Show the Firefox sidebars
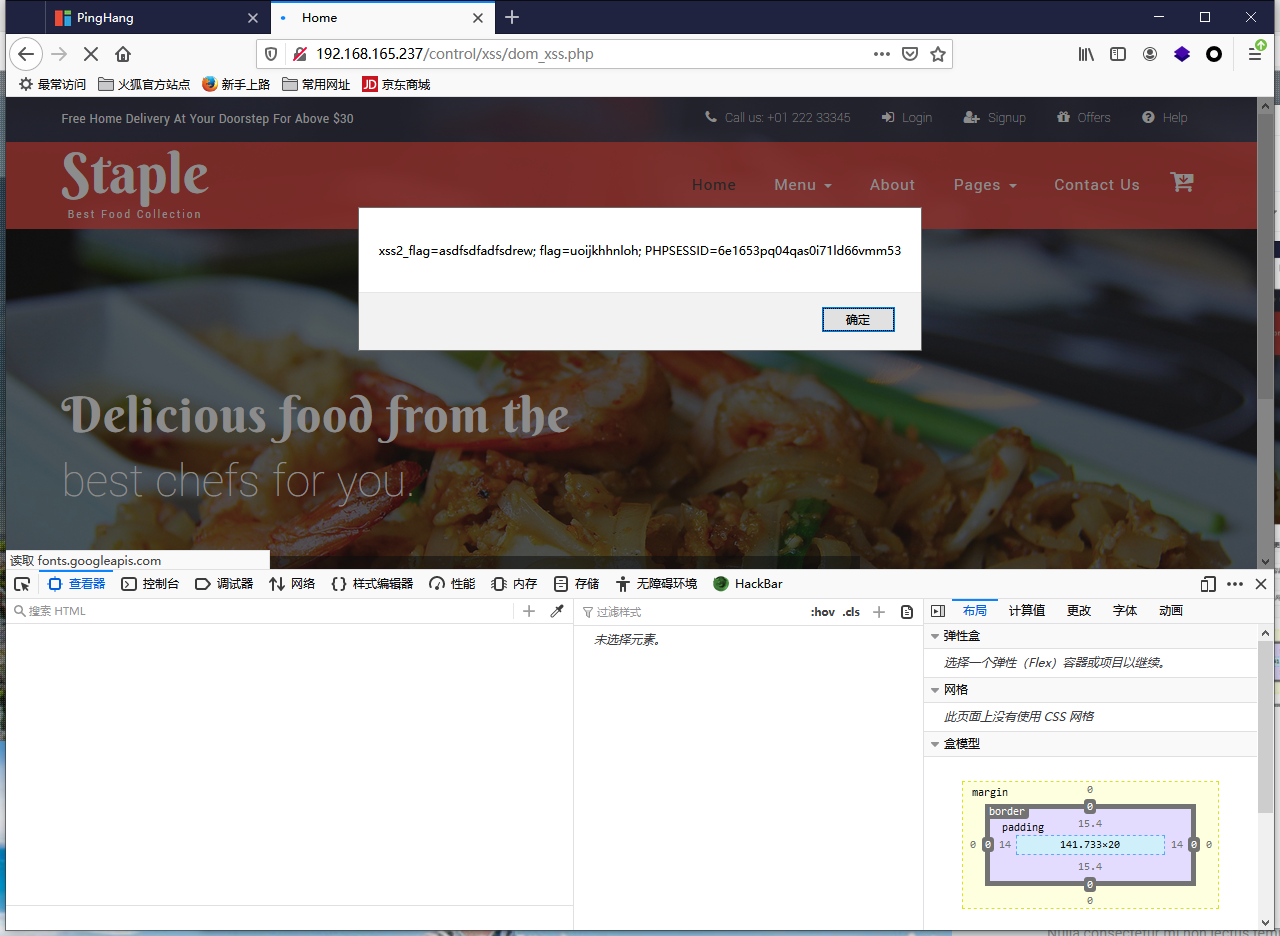This screenshot has height=936, width=1280. point(1118,54)
